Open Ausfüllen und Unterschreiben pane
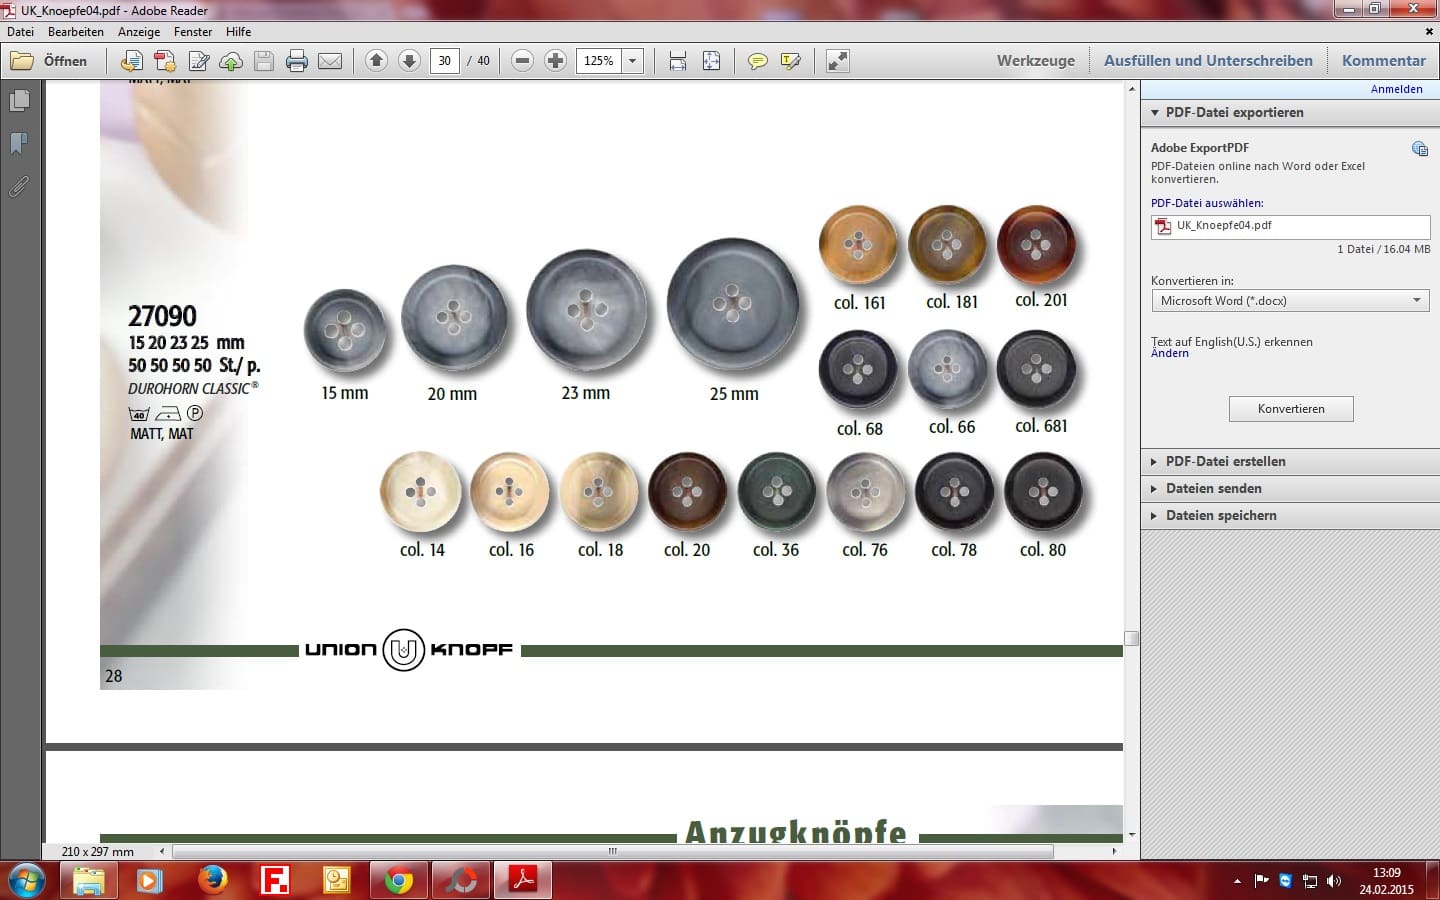The height and width of the screenshot is (900, 1440). point(1208,61)
